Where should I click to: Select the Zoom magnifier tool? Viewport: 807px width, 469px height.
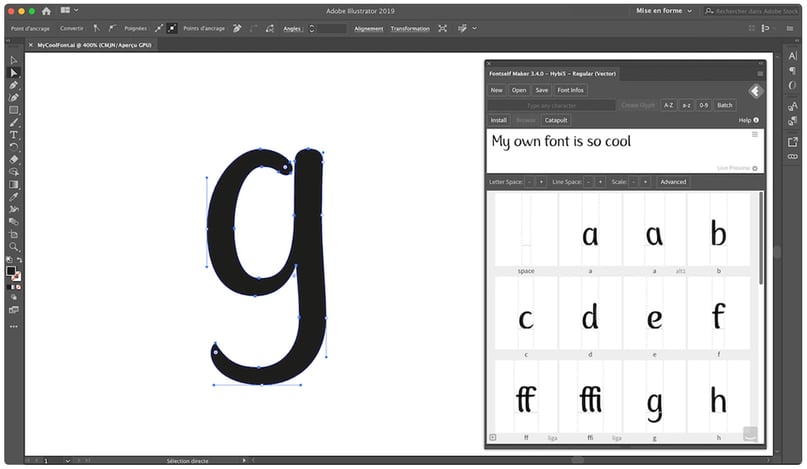click(14, 246)
